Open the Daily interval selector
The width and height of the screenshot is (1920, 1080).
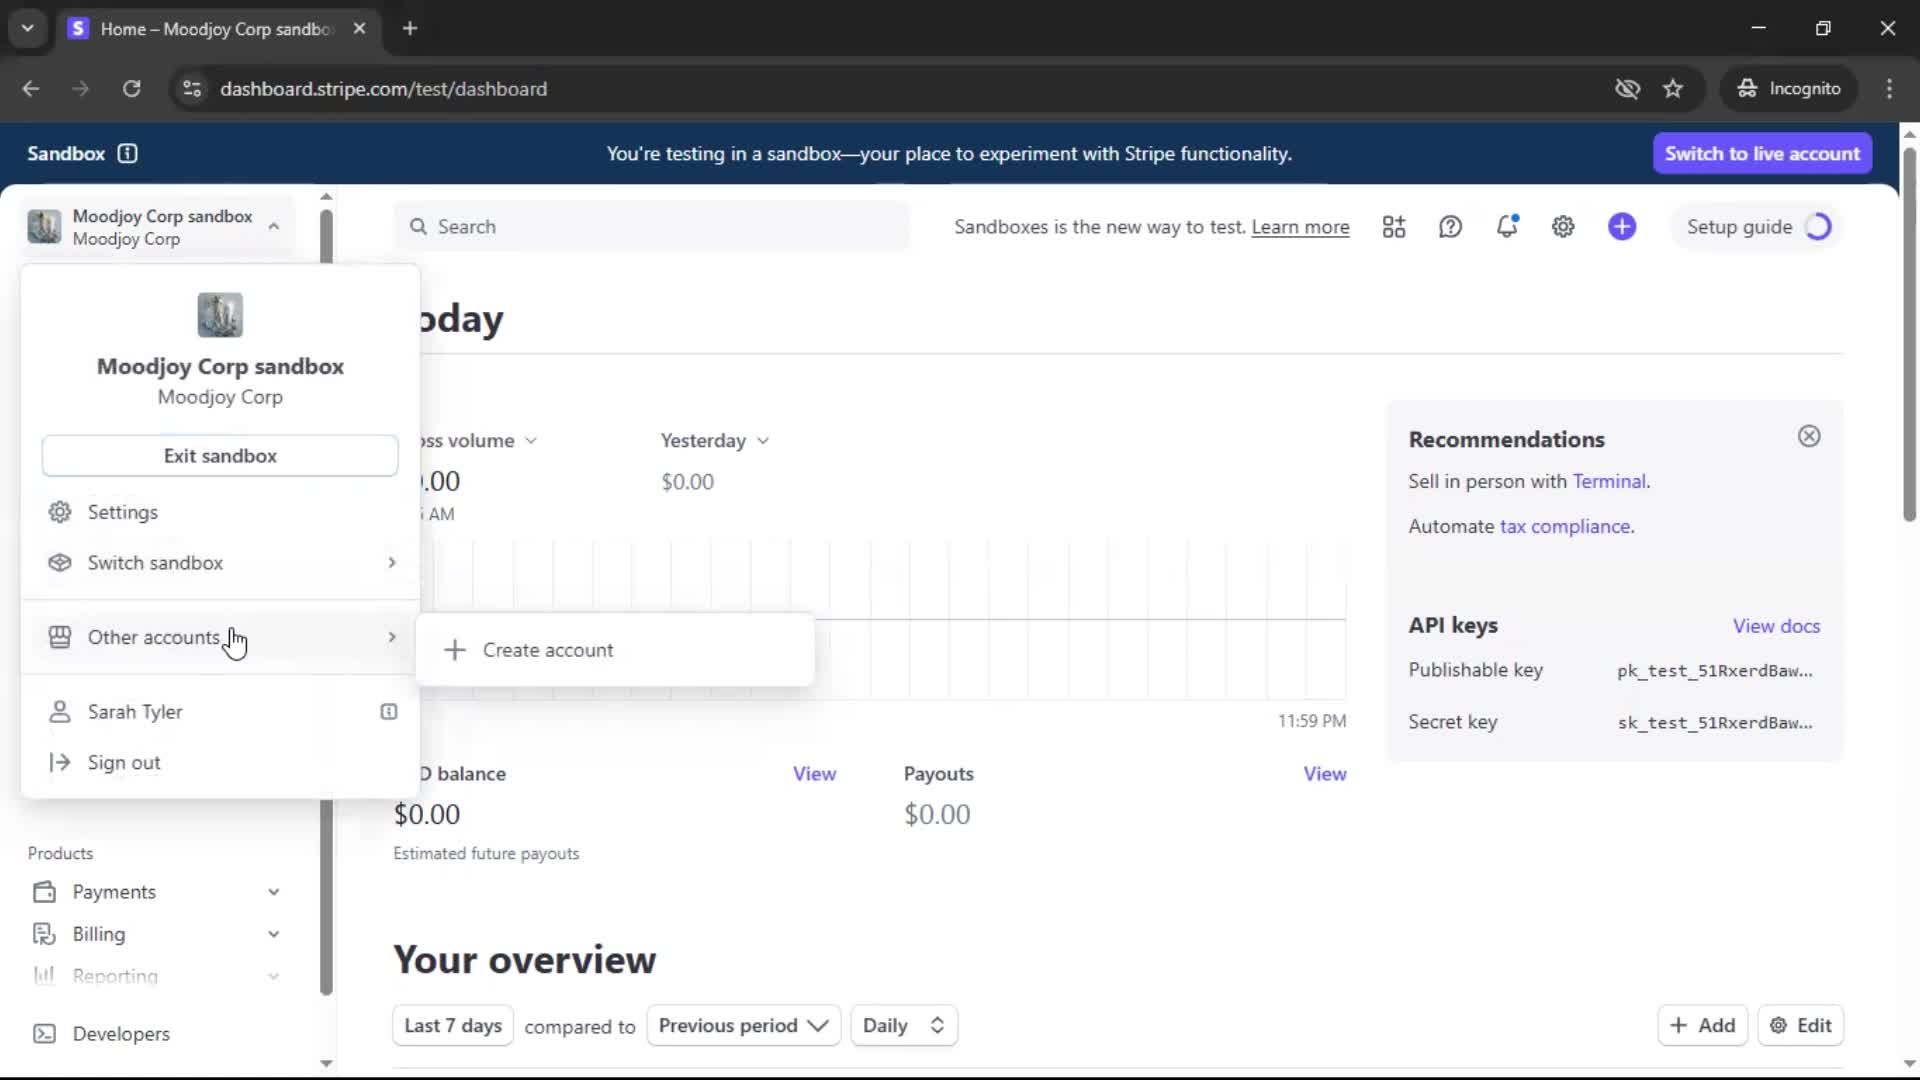[x=904, y=1026]
